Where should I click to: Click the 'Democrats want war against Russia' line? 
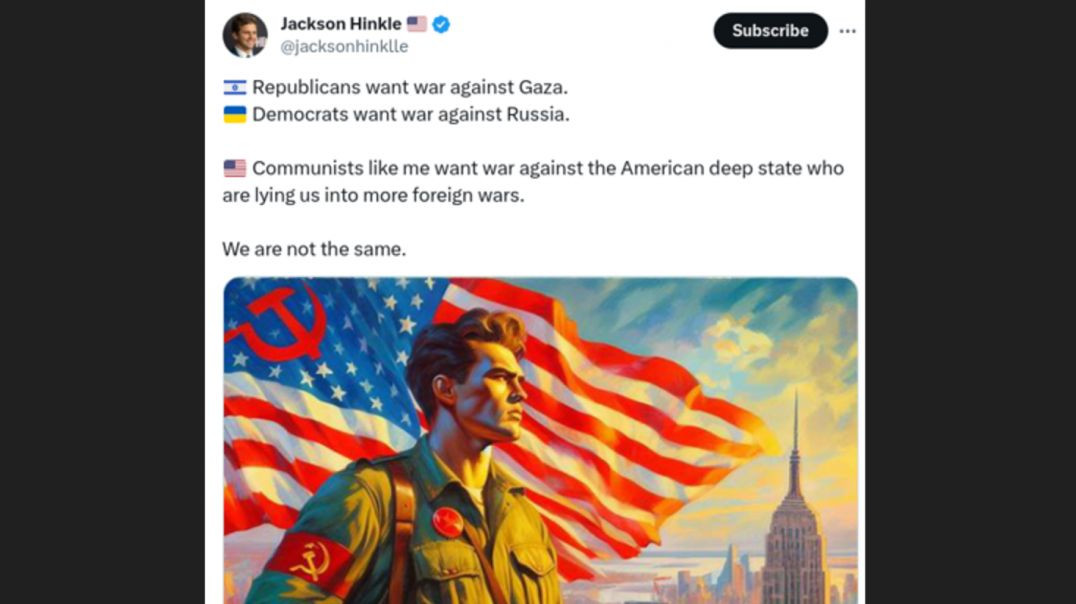410,114
